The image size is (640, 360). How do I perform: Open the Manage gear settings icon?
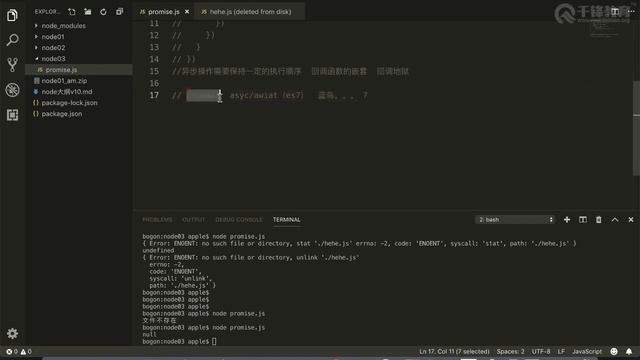(12, 333)
